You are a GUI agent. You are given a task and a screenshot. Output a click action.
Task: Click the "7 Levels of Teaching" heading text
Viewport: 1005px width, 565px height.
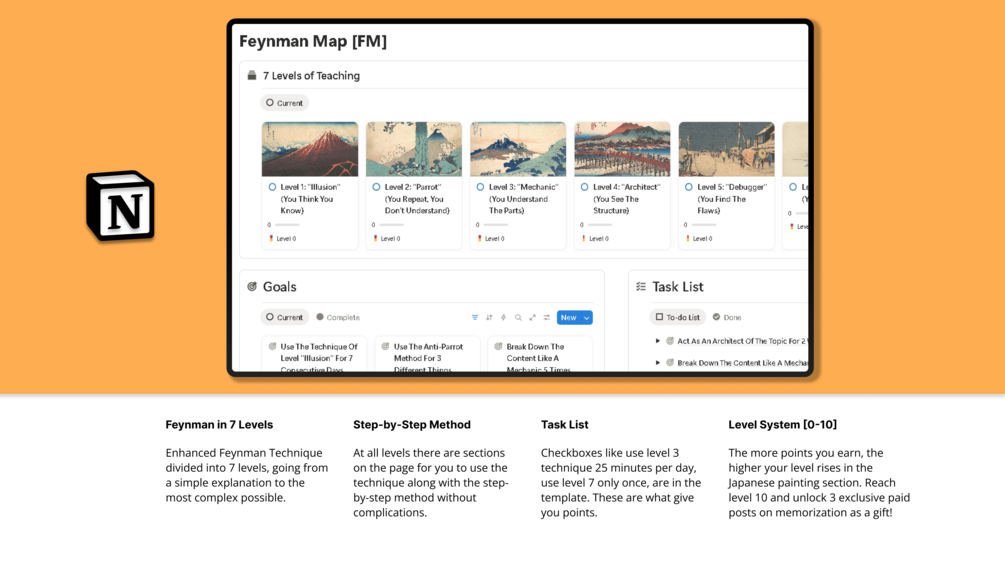pyautogui.click(x=311, y=76)
